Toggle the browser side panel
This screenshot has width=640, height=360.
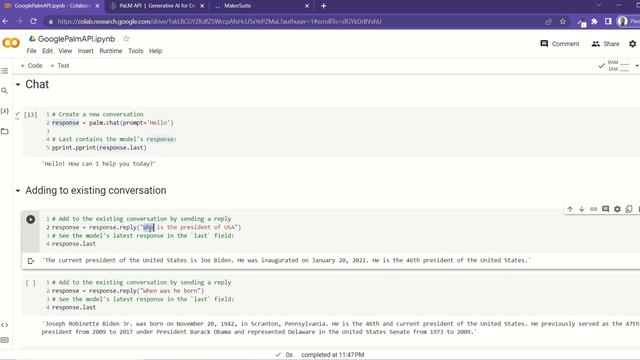pos(608,21)
